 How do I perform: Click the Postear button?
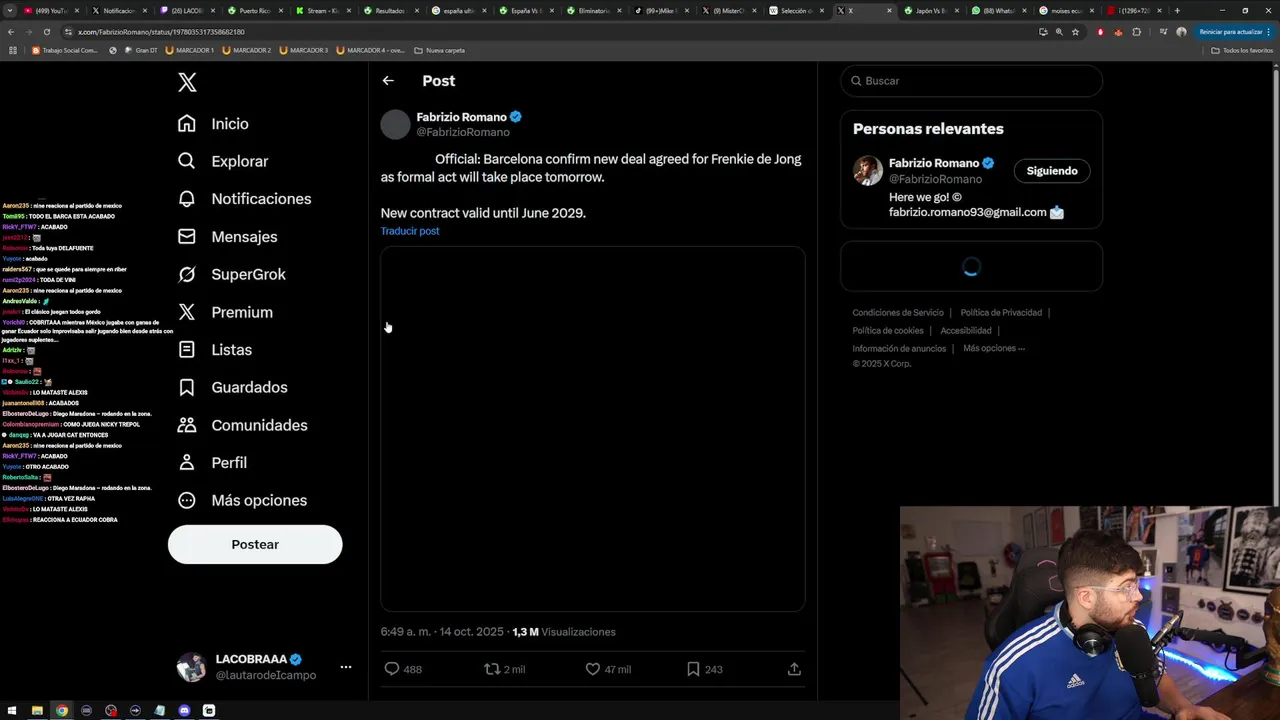tap(255, 544)
